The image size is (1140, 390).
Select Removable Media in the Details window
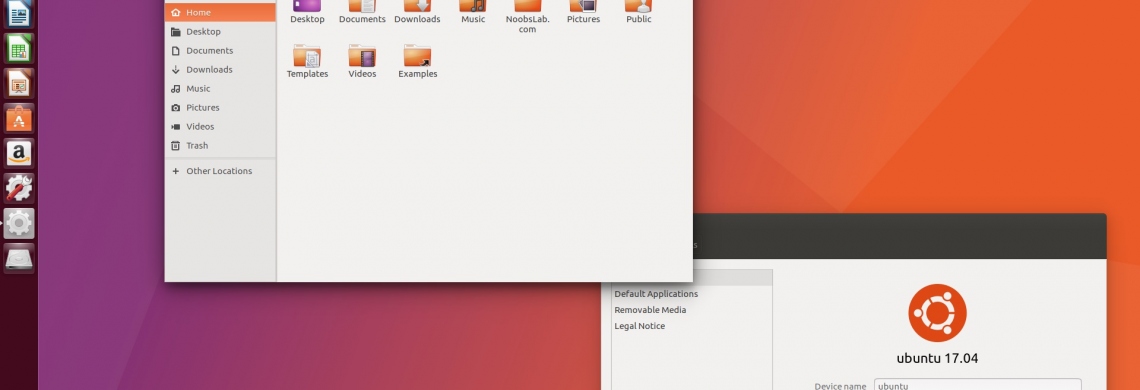tap(691, 310)
